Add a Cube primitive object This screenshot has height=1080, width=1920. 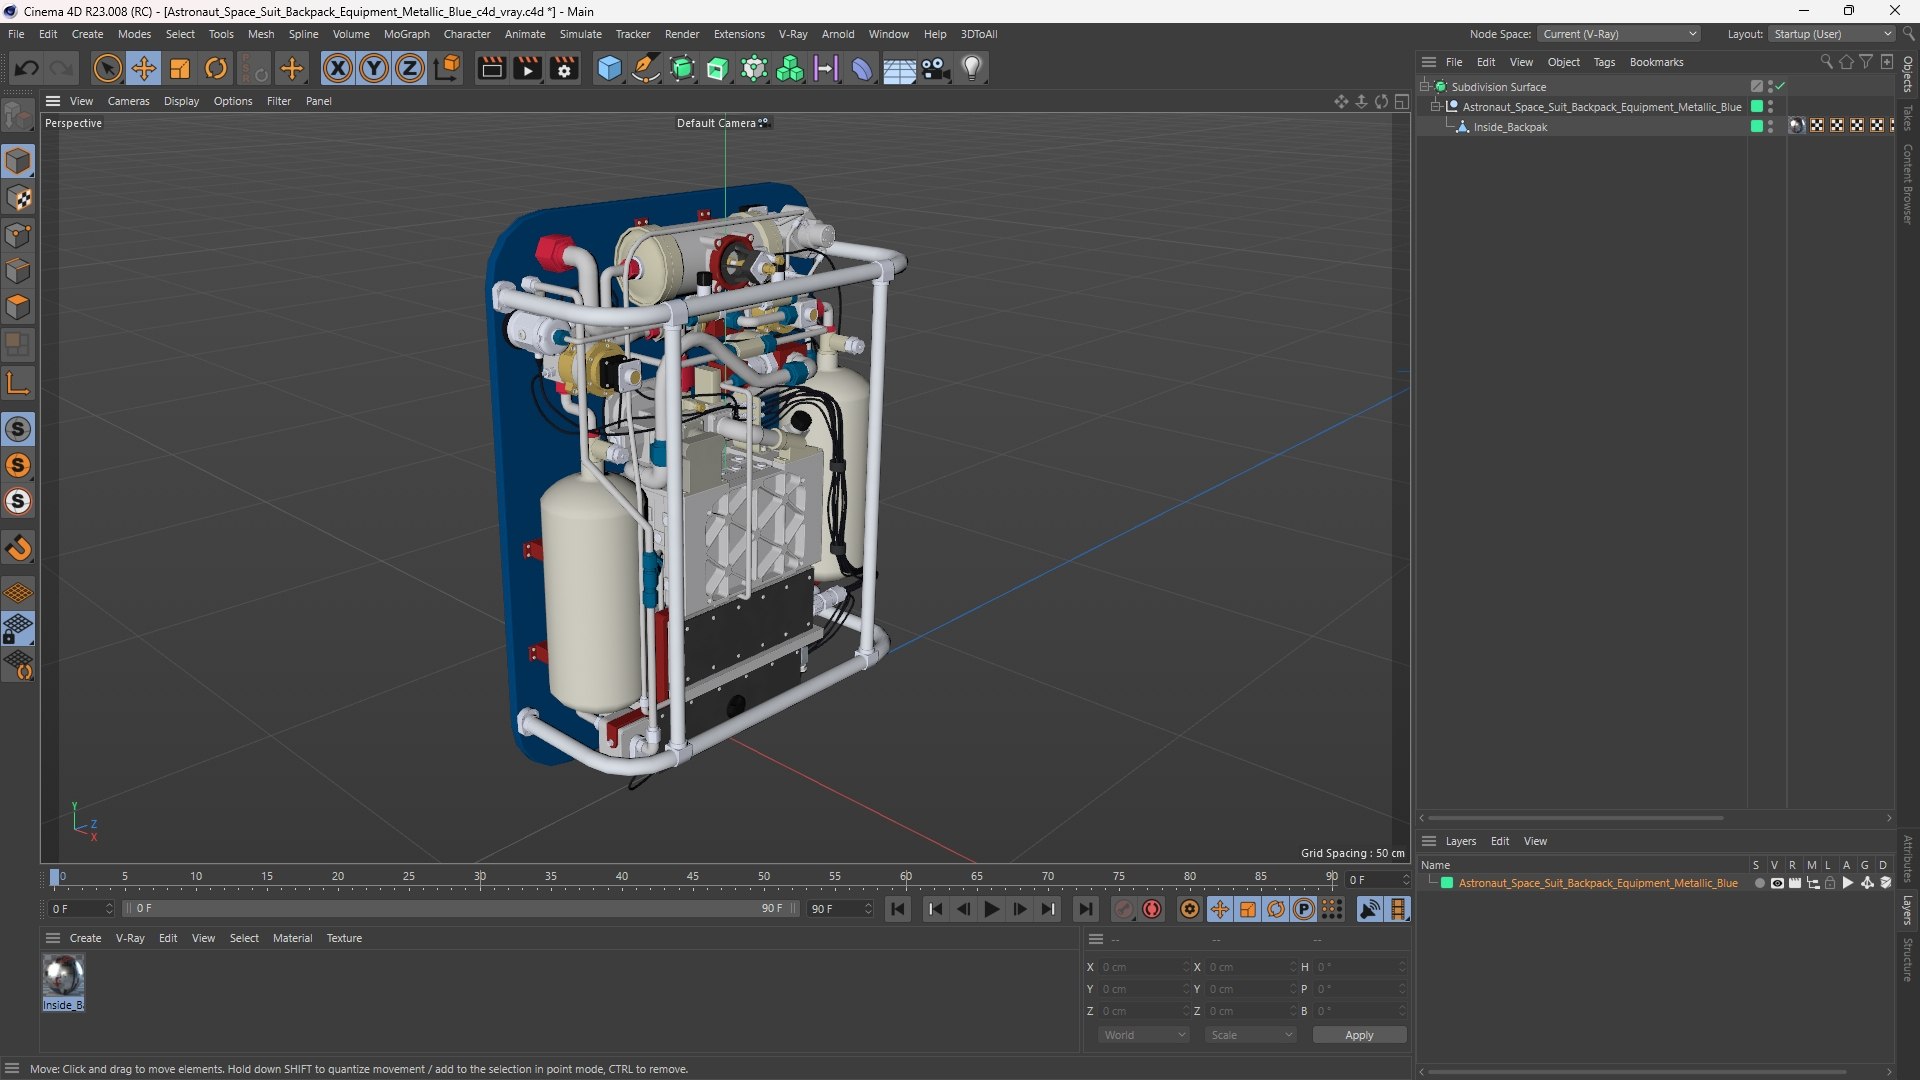(x=609, y=68)
